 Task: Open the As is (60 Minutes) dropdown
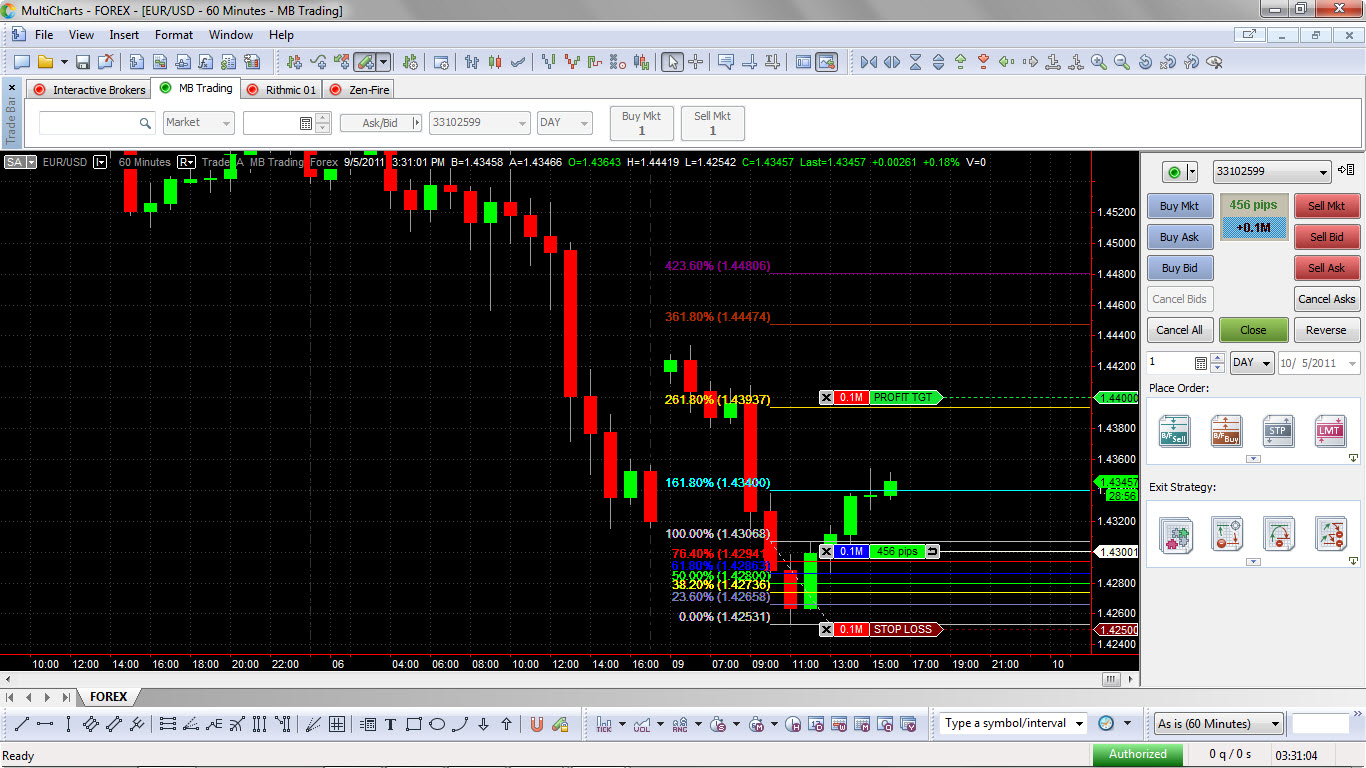click(x=1218, y=724)
